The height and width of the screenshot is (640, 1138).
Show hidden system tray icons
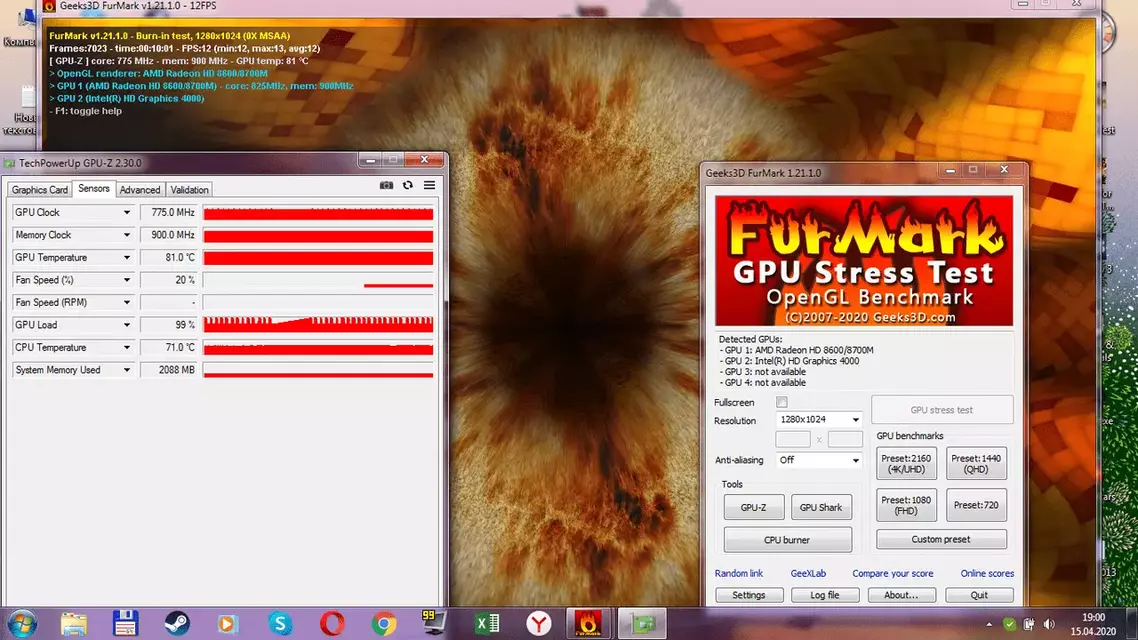(988, 624)
